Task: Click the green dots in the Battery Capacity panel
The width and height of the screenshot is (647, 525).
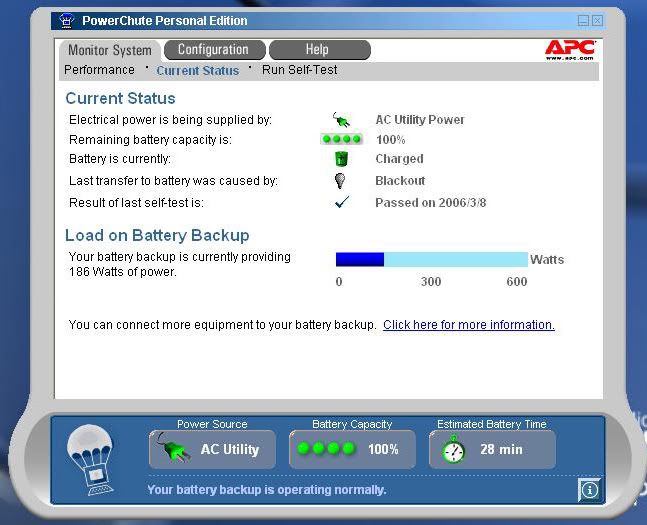Action: (x=326, y=448)
